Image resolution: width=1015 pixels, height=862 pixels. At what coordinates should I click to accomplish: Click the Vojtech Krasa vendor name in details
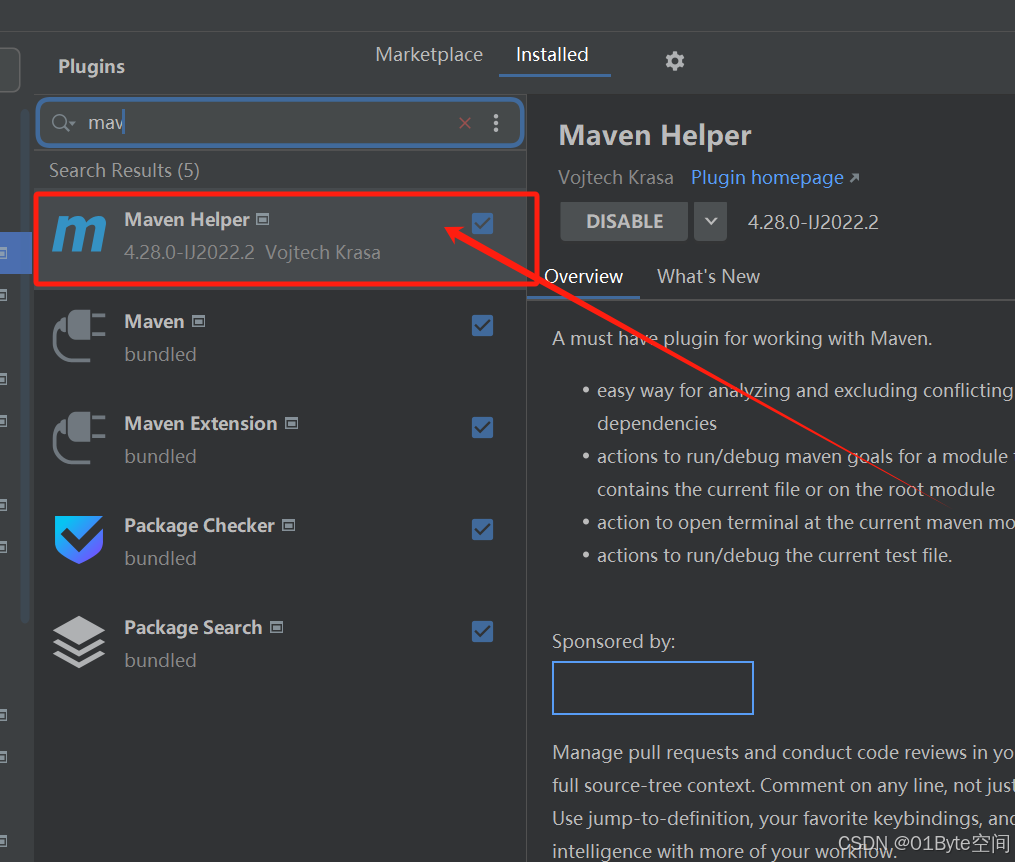[616, 177]
